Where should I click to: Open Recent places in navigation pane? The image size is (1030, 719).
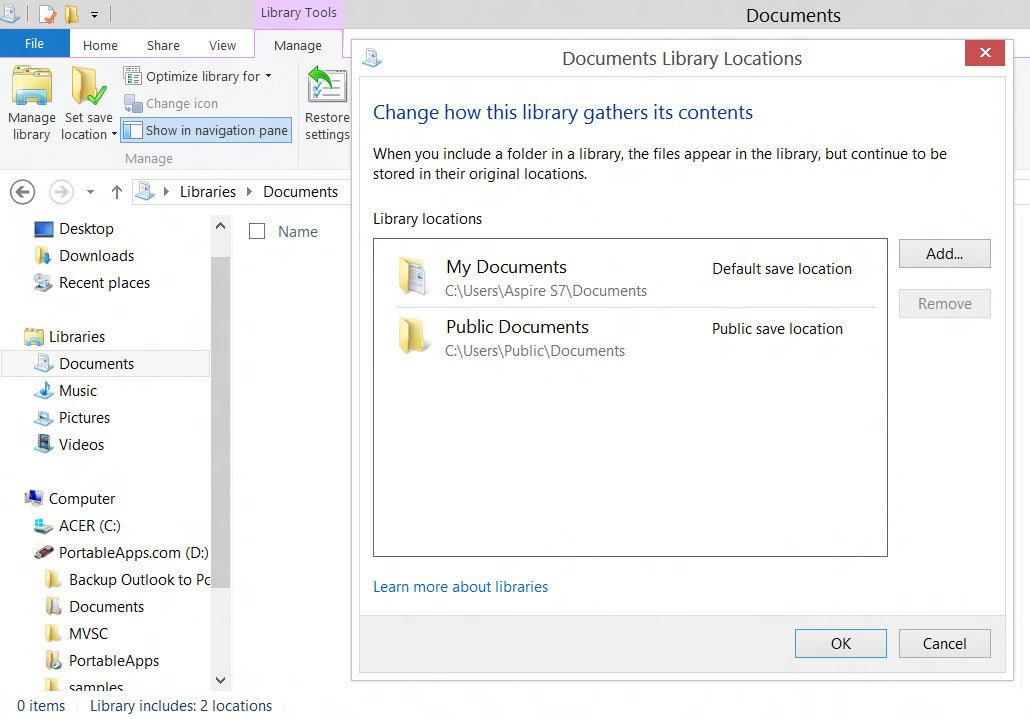[104, 282]
